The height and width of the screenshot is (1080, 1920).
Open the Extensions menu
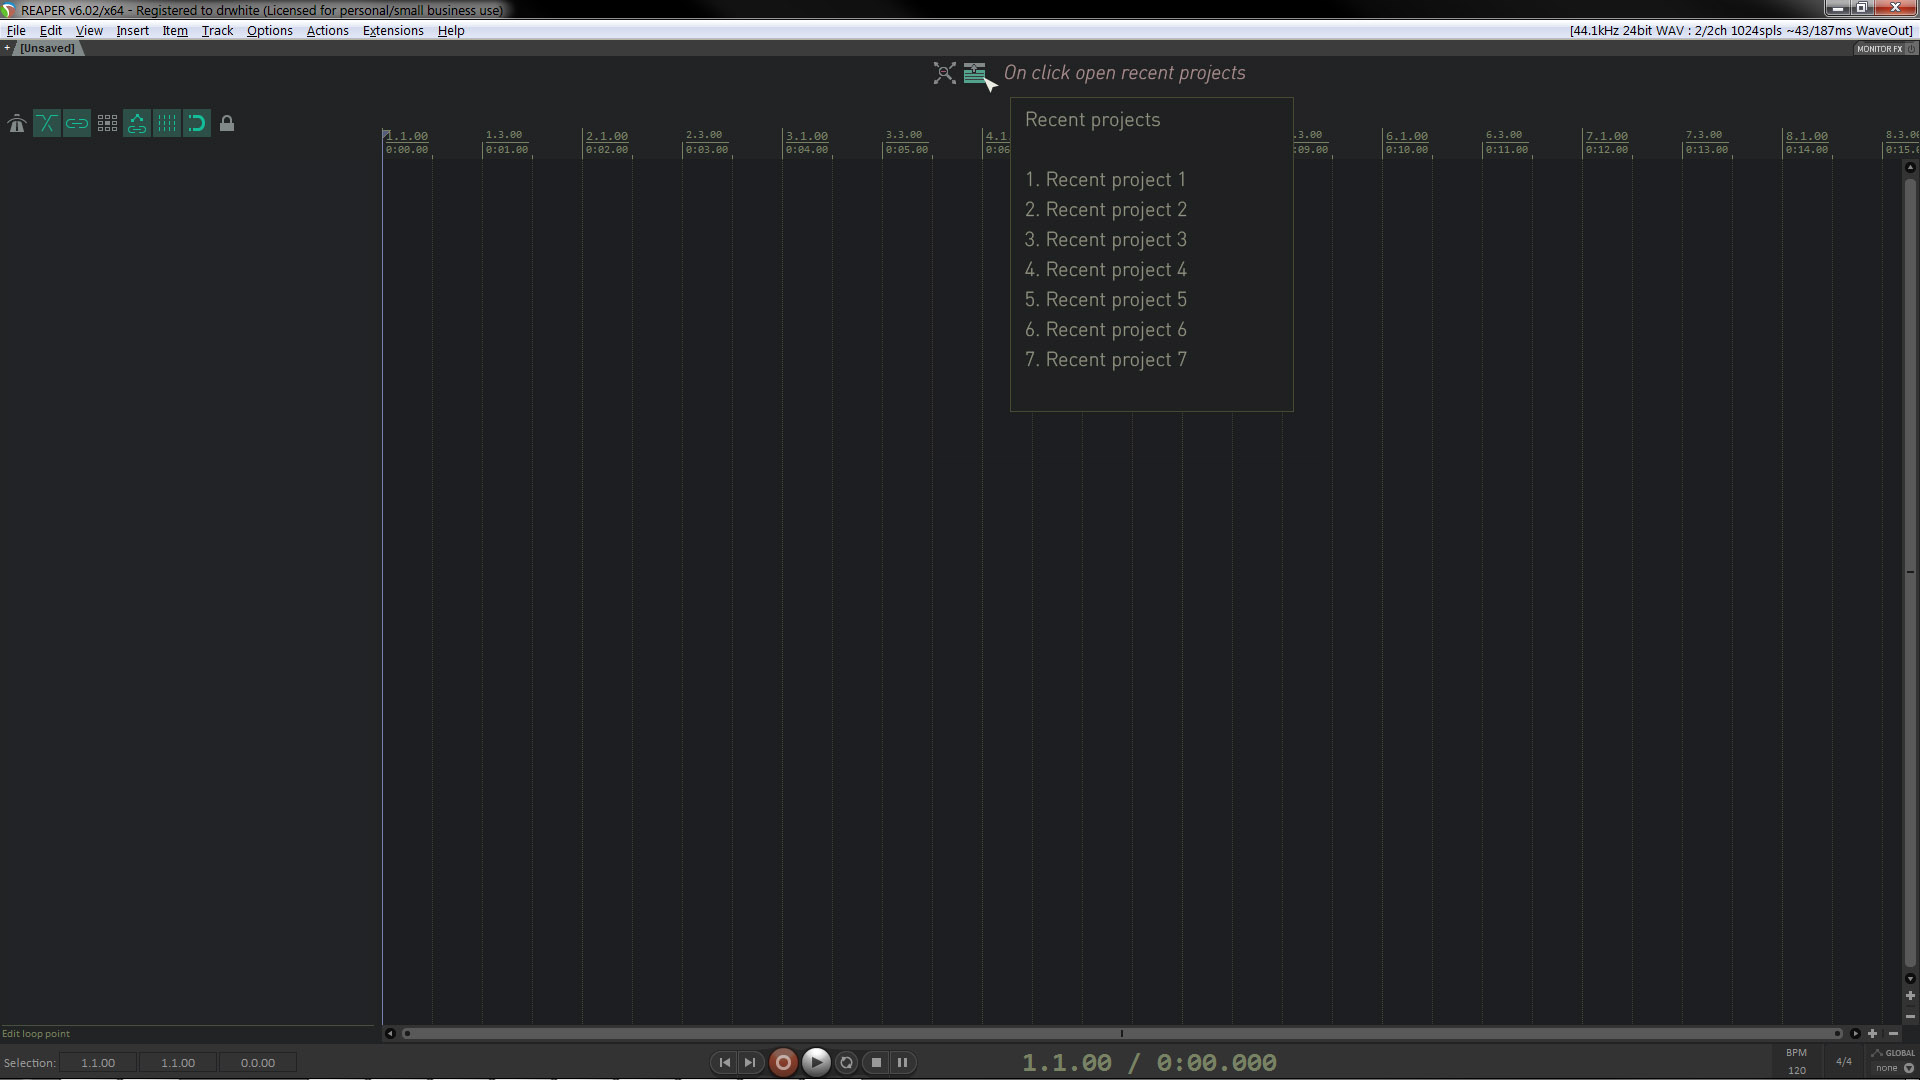pos(392,30)
